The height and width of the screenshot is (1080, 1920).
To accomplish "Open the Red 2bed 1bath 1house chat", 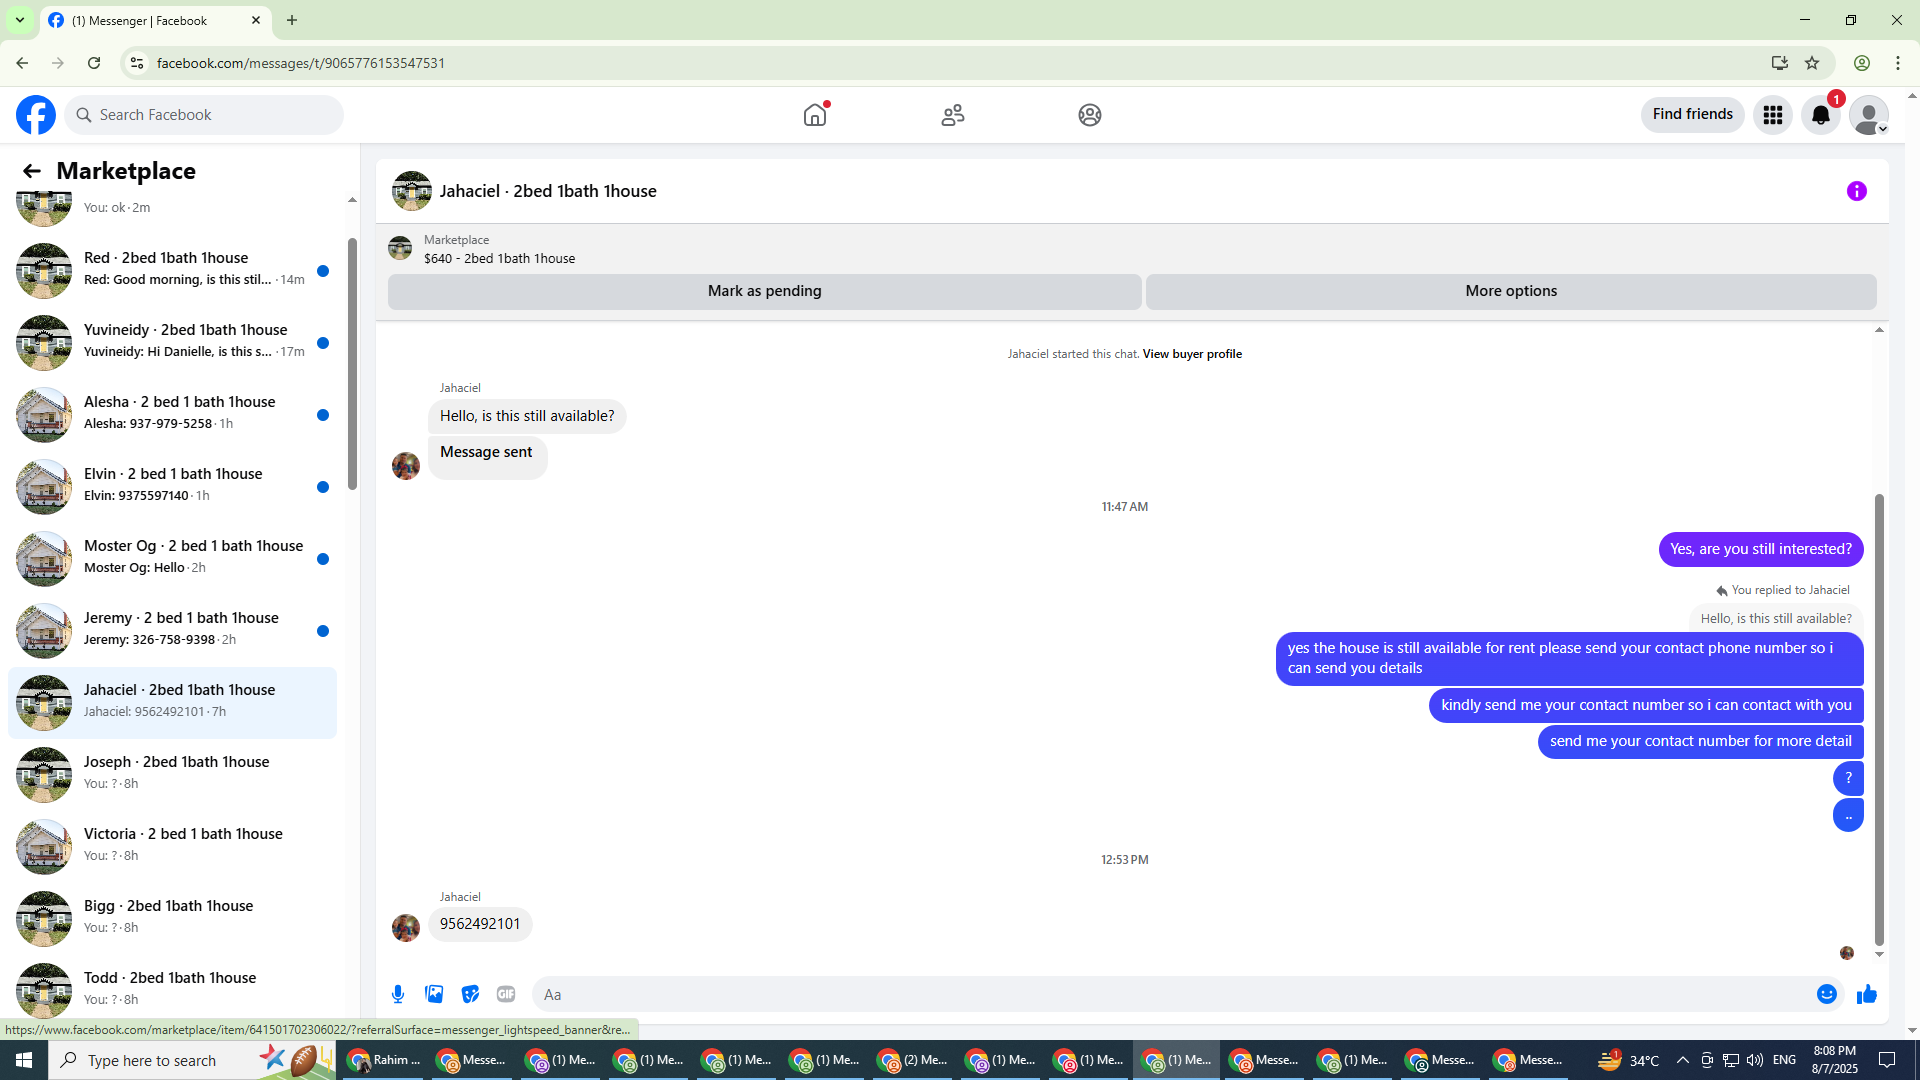I will [x=172, y=270].
